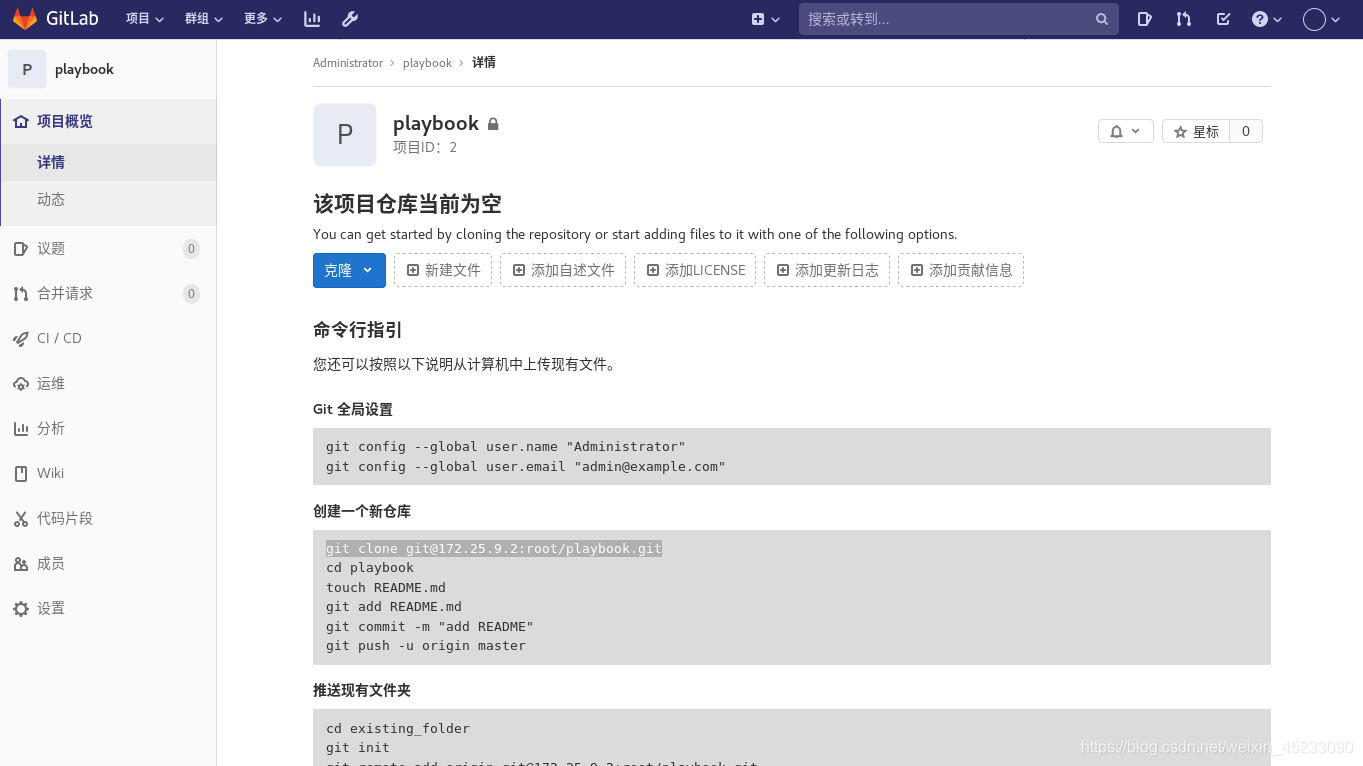Image resolution: width=1363 pixels, height=766 pixels.
Task: Open the merge requests icon in top bar
Action: [x=1184, y=19]
